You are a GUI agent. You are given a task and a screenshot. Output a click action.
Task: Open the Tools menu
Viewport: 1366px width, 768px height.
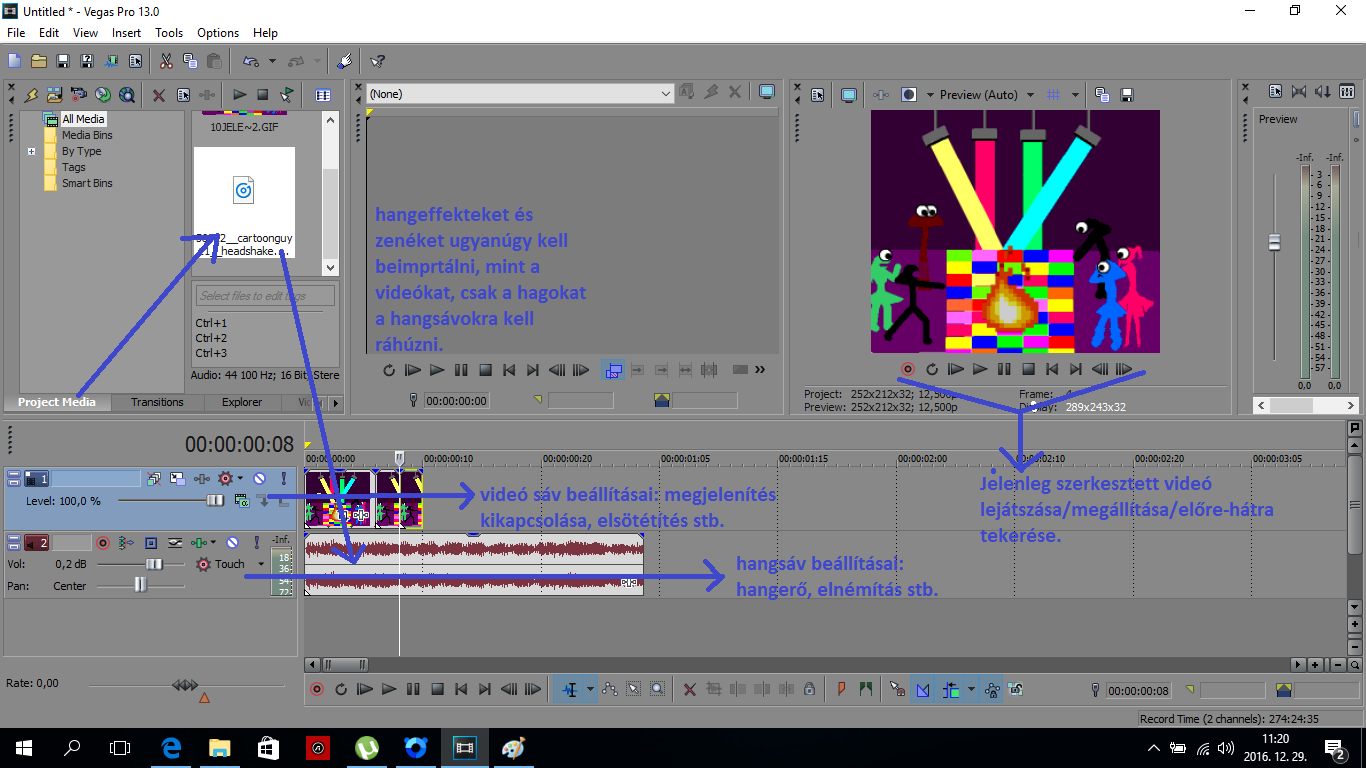click(169, 33)
